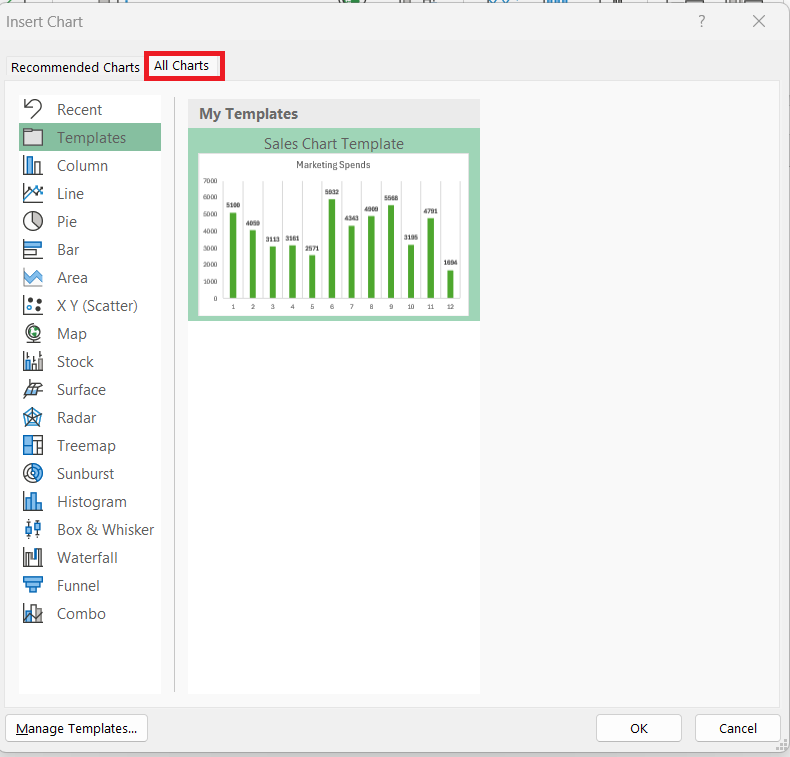Close the Insert Chart dialog

coord(759,21)
